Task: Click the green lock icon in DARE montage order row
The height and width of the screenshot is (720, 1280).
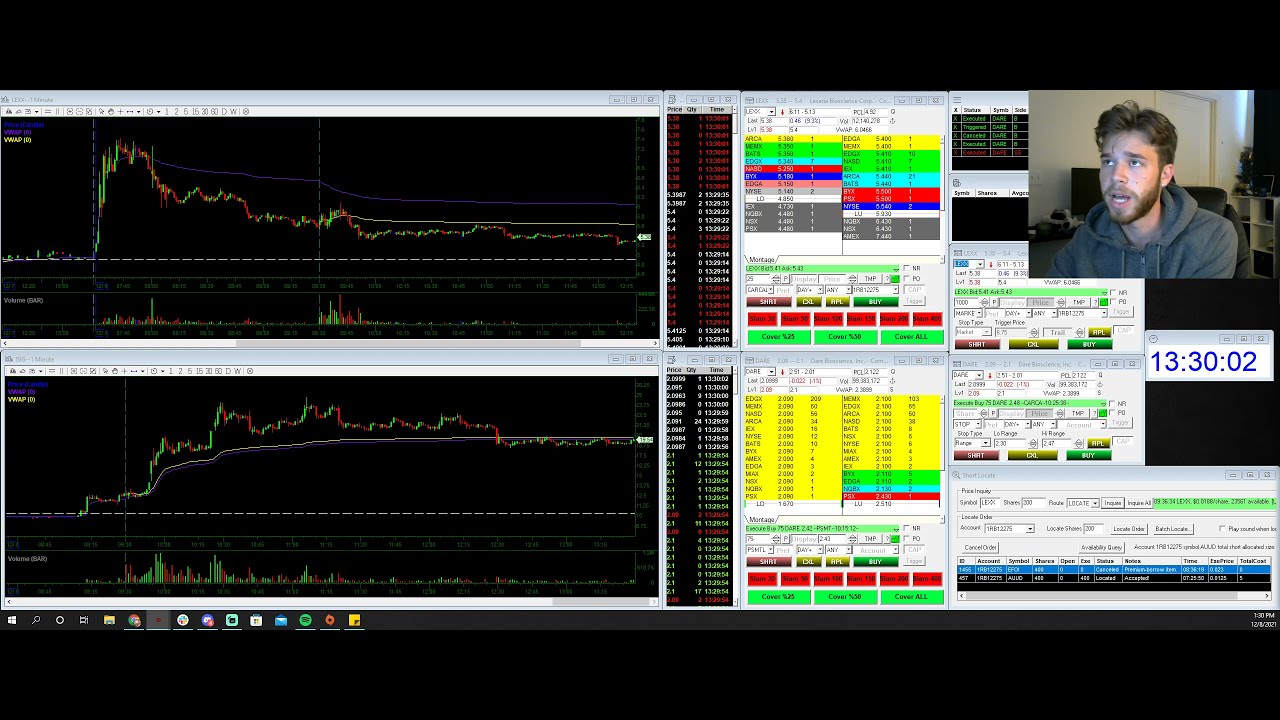Action: (x=895, y=539)
